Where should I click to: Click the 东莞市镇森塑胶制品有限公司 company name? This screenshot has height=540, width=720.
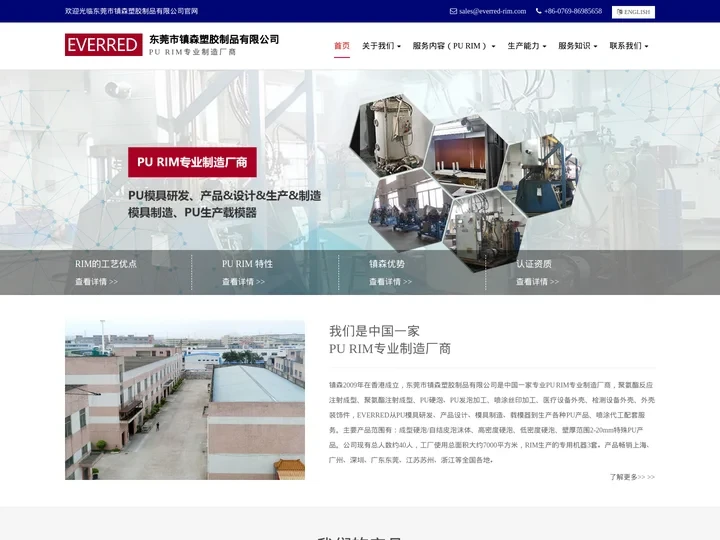pos(214,39)
